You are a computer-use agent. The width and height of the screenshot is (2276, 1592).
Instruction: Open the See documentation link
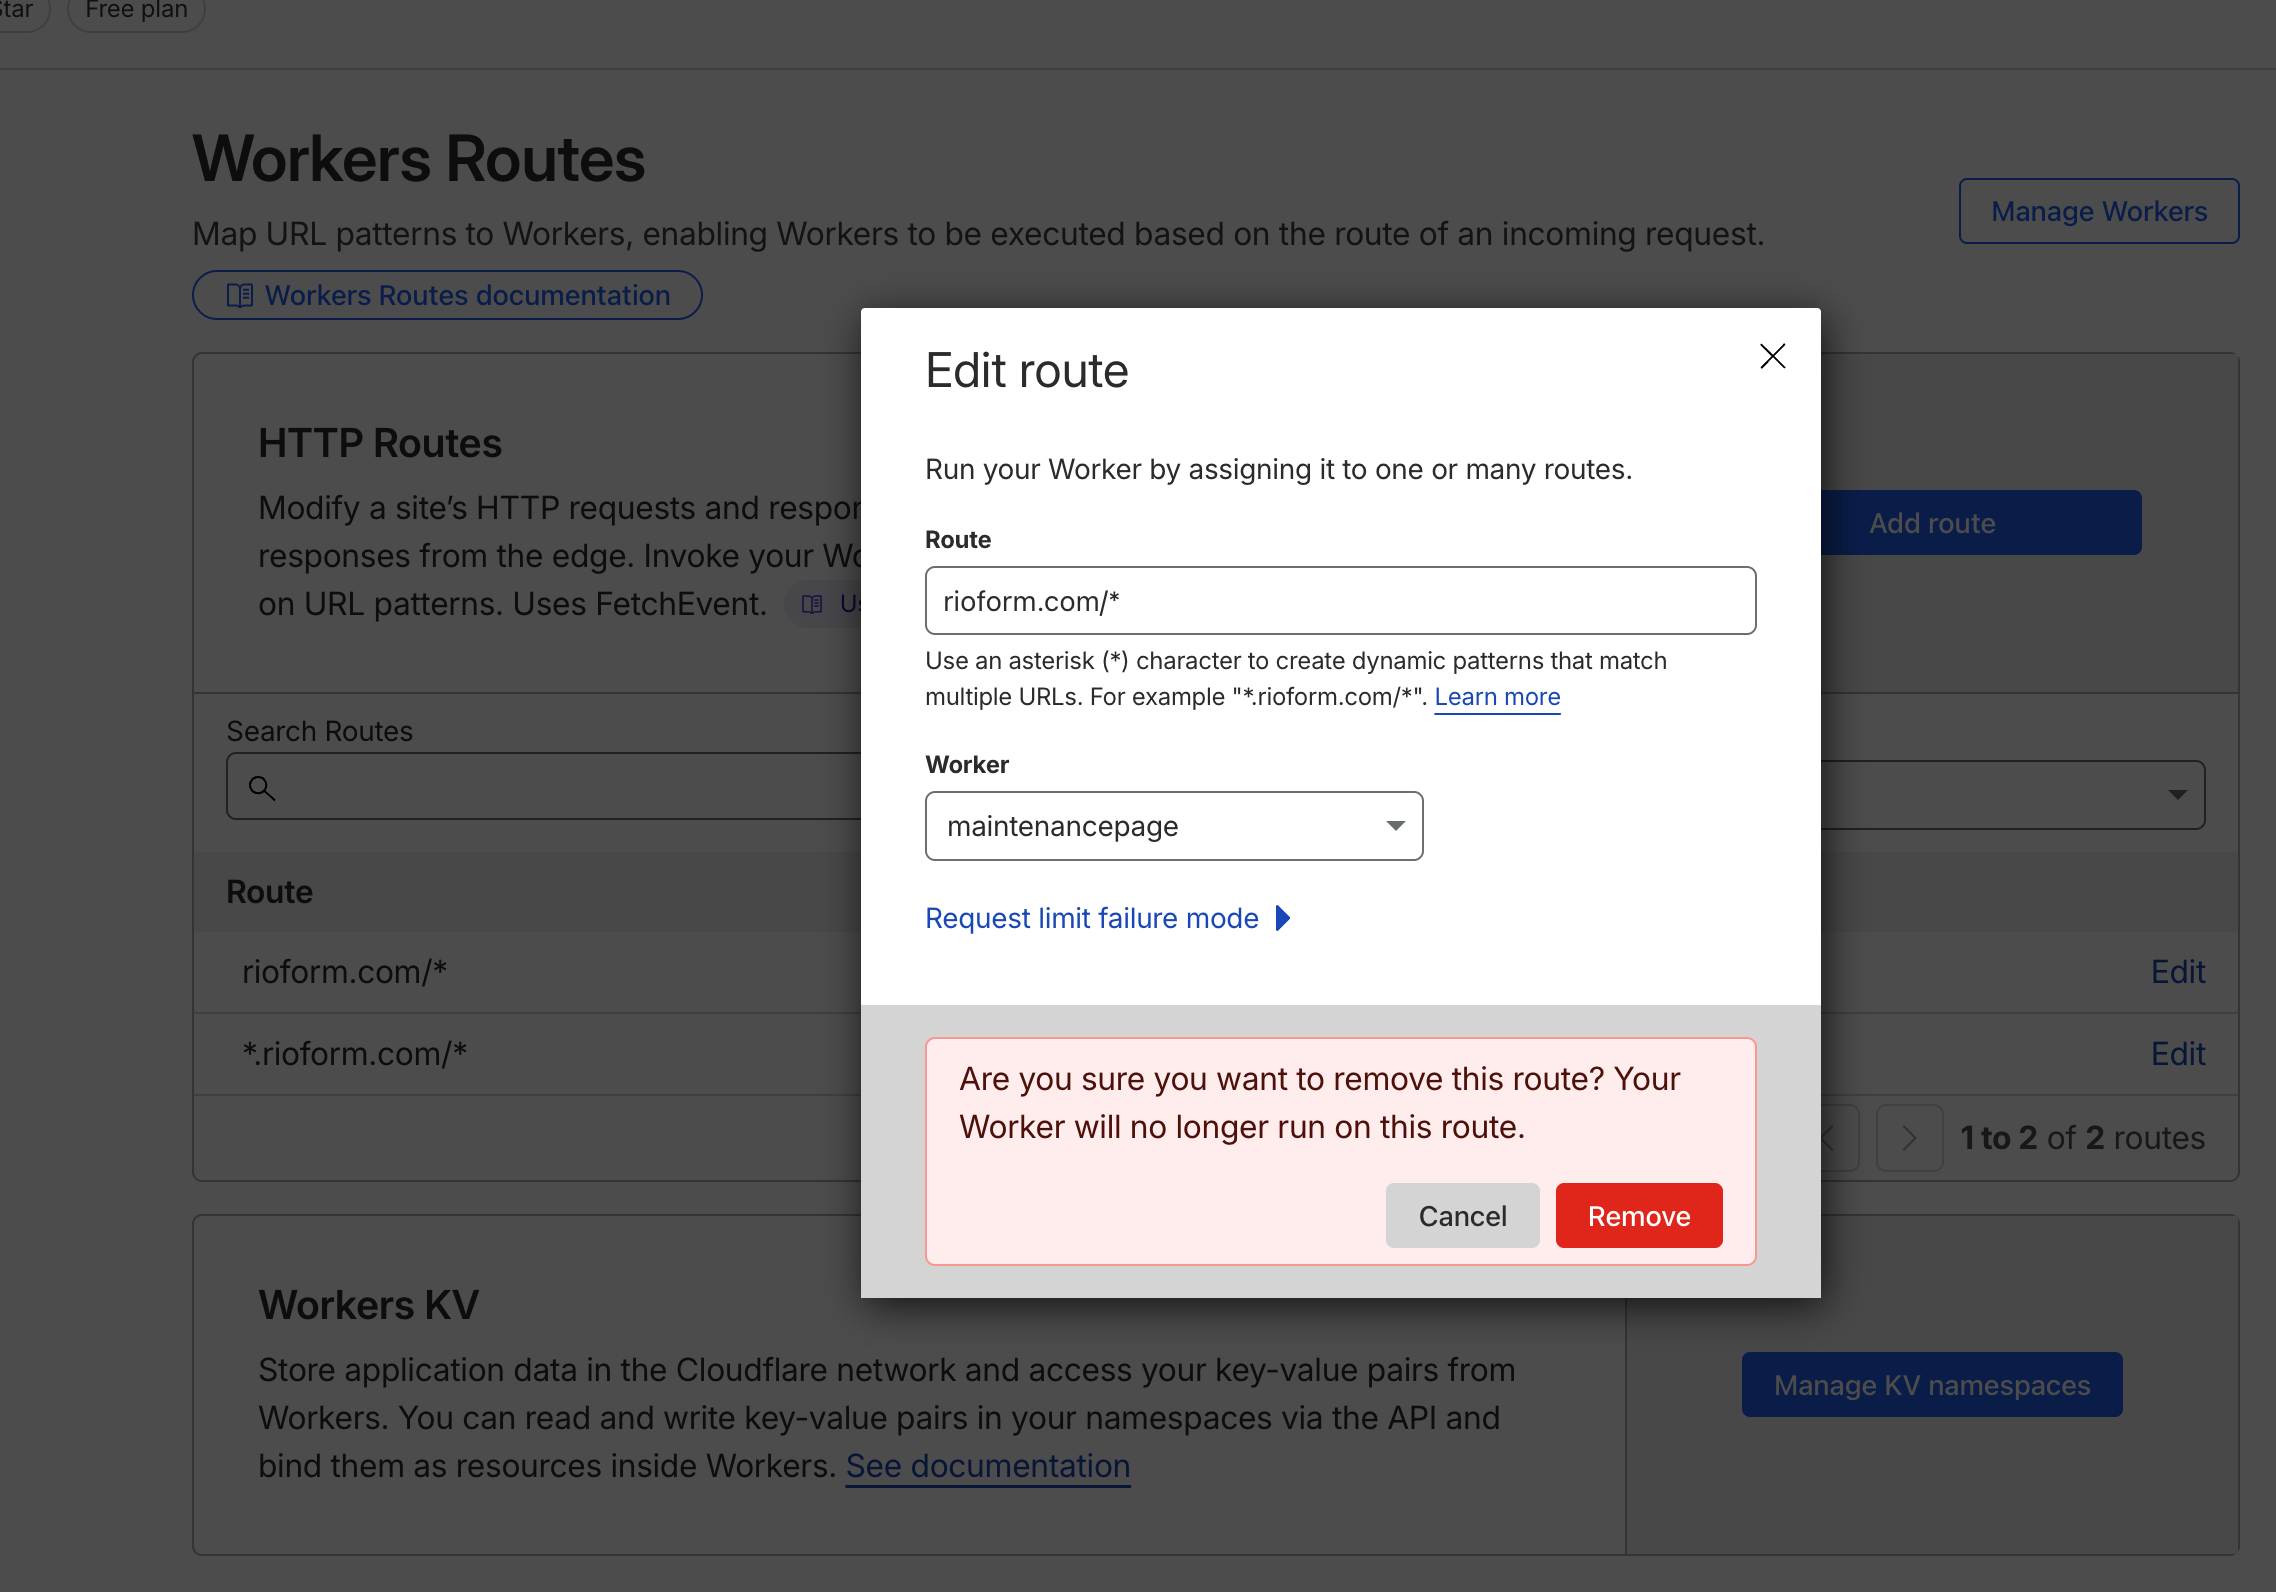tap(987, 1466)
